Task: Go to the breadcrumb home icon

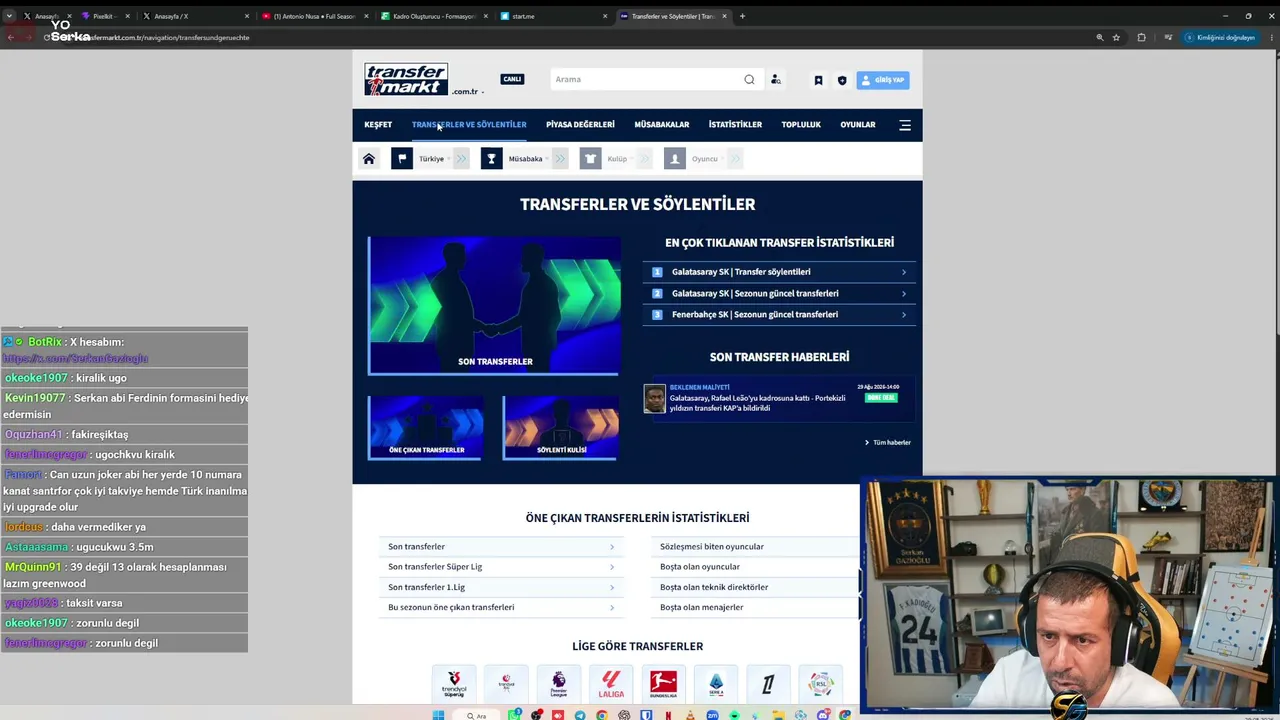Action: (x=369, y=159)
